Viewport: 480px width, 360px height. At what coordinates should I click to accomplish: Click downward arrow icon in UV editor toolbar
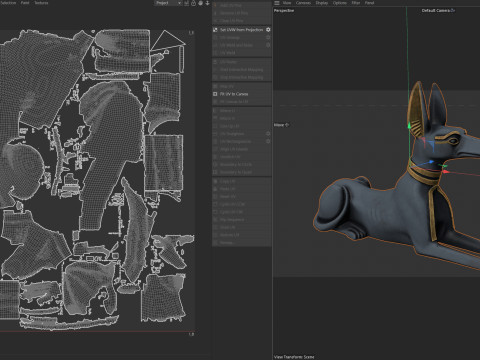[x=207, y=3]
